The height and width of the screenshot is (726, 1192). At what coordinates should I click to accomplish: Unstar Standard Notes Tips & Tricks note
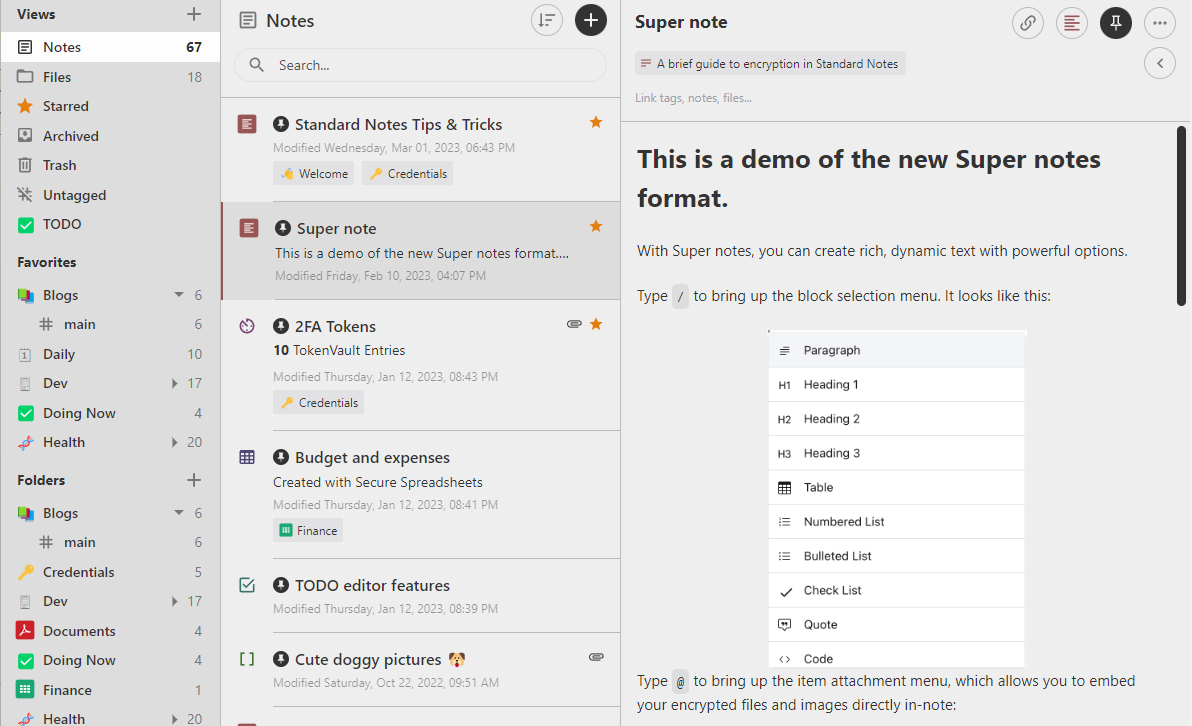[596, 122]
